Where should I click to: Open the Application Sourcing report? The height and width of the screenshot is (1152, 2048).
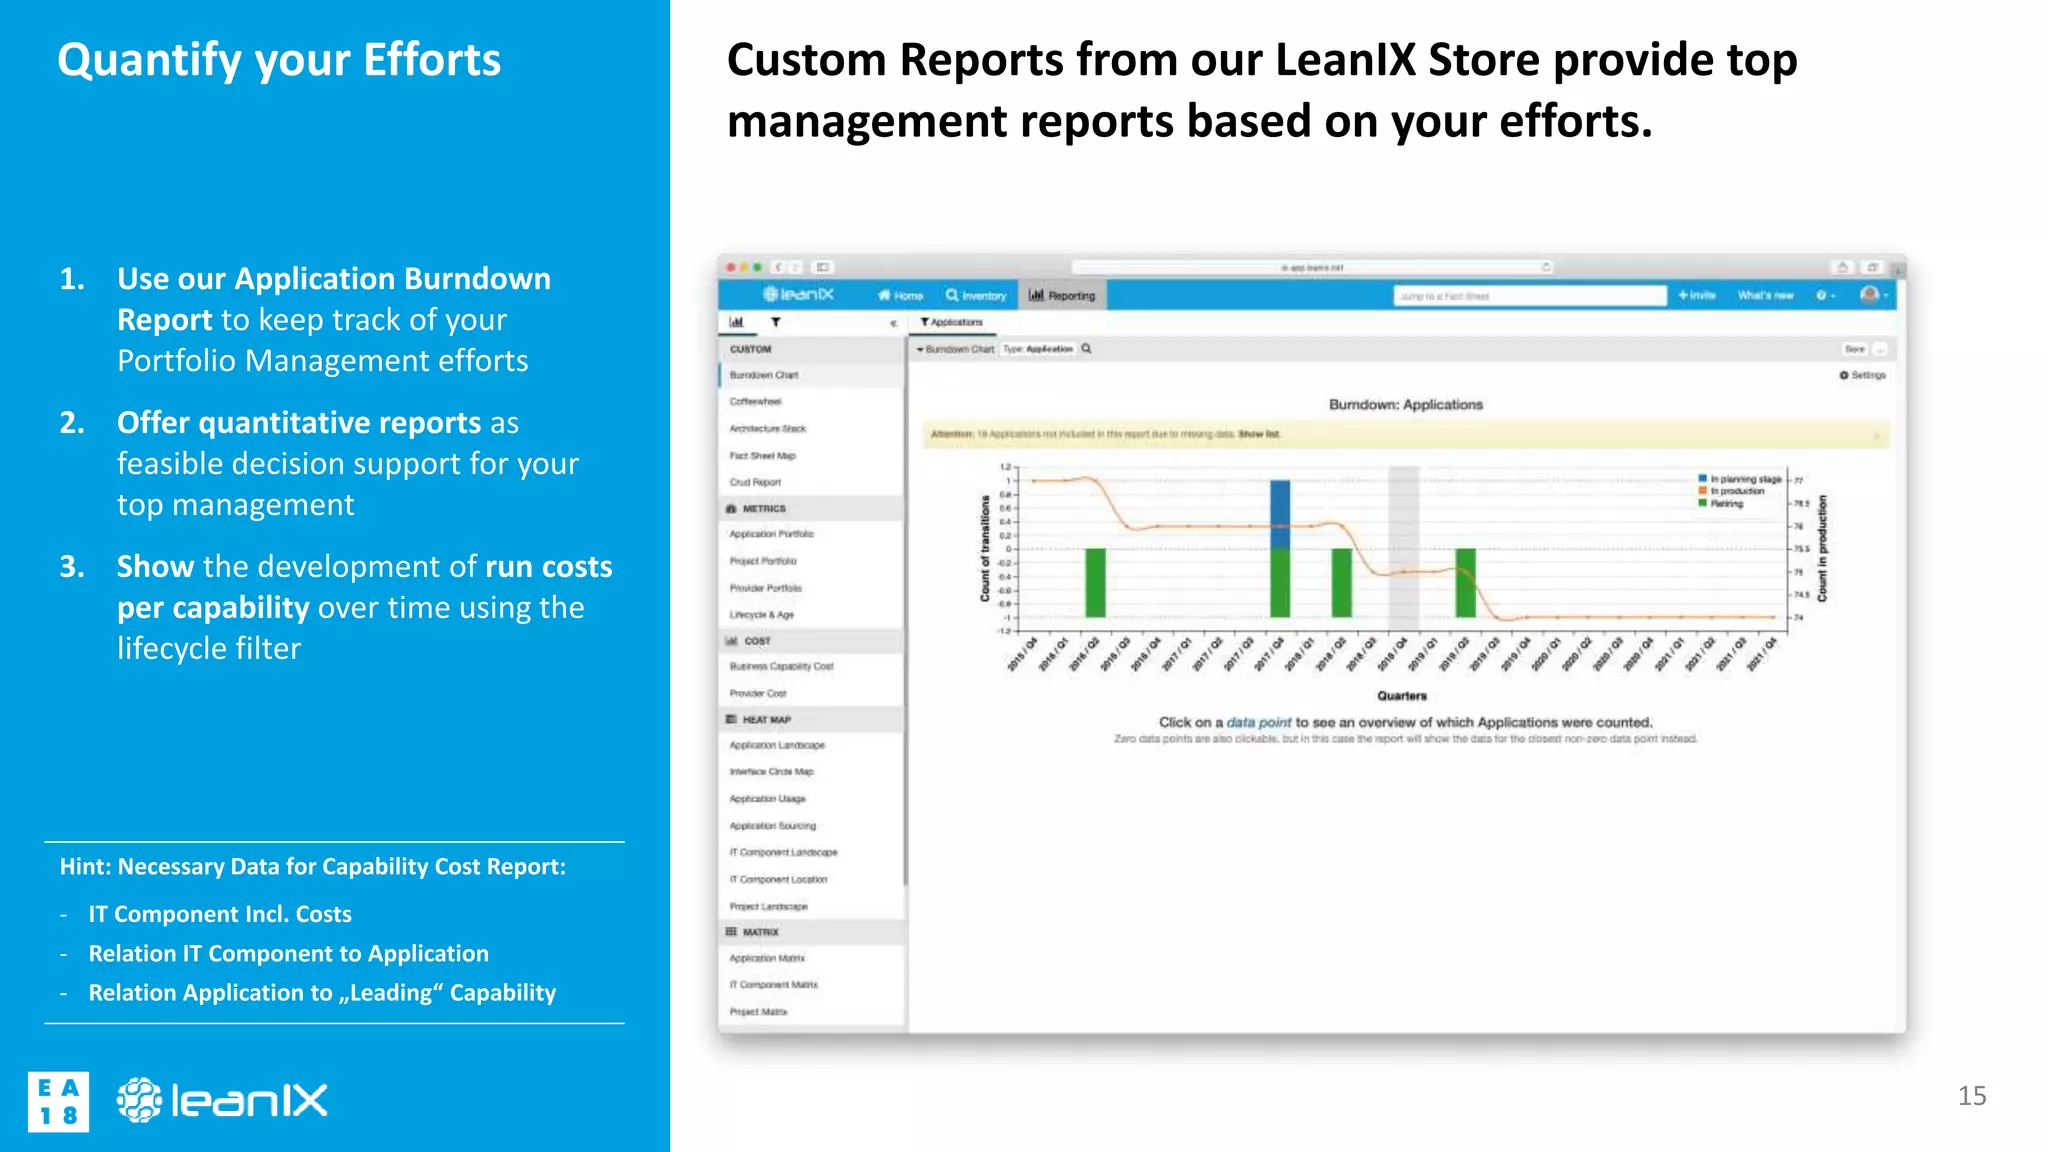pos(772,826)
